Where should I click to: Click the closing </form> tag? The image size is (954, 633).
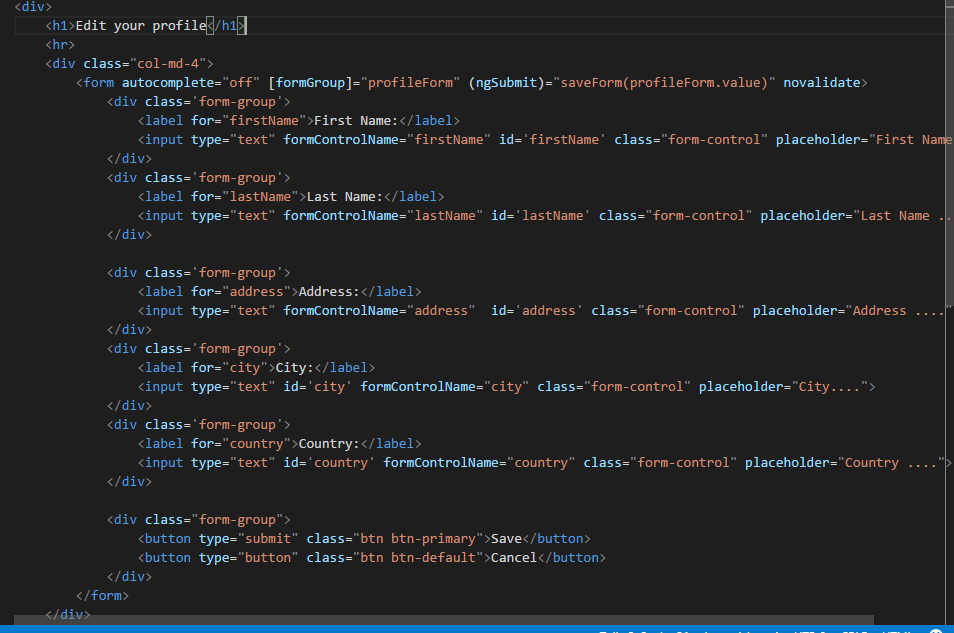click(x=102, y=596)
